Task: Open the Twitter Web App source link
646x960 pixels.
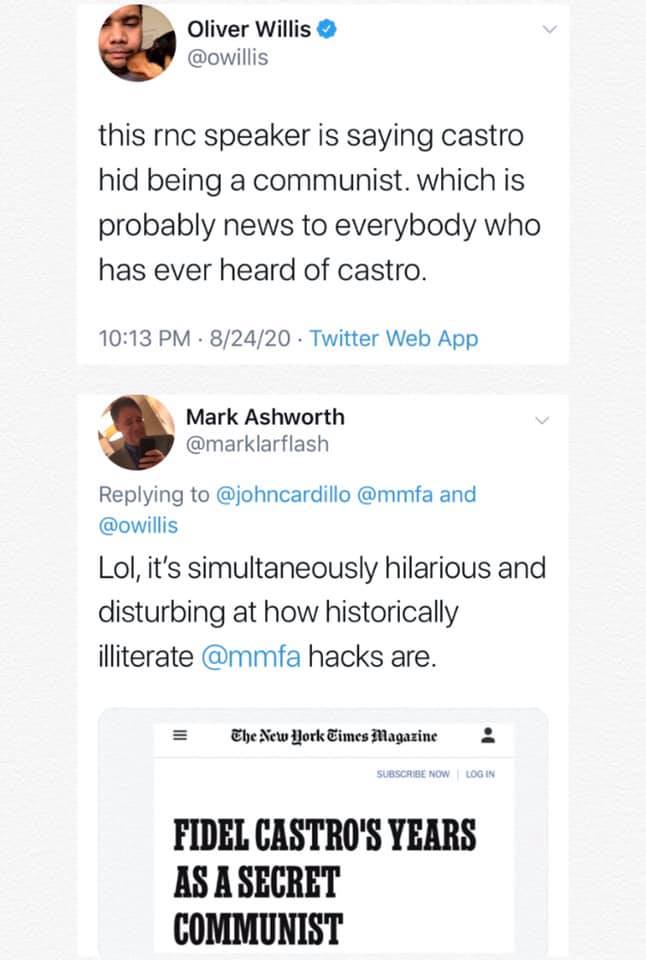Action: pos(394,338)
